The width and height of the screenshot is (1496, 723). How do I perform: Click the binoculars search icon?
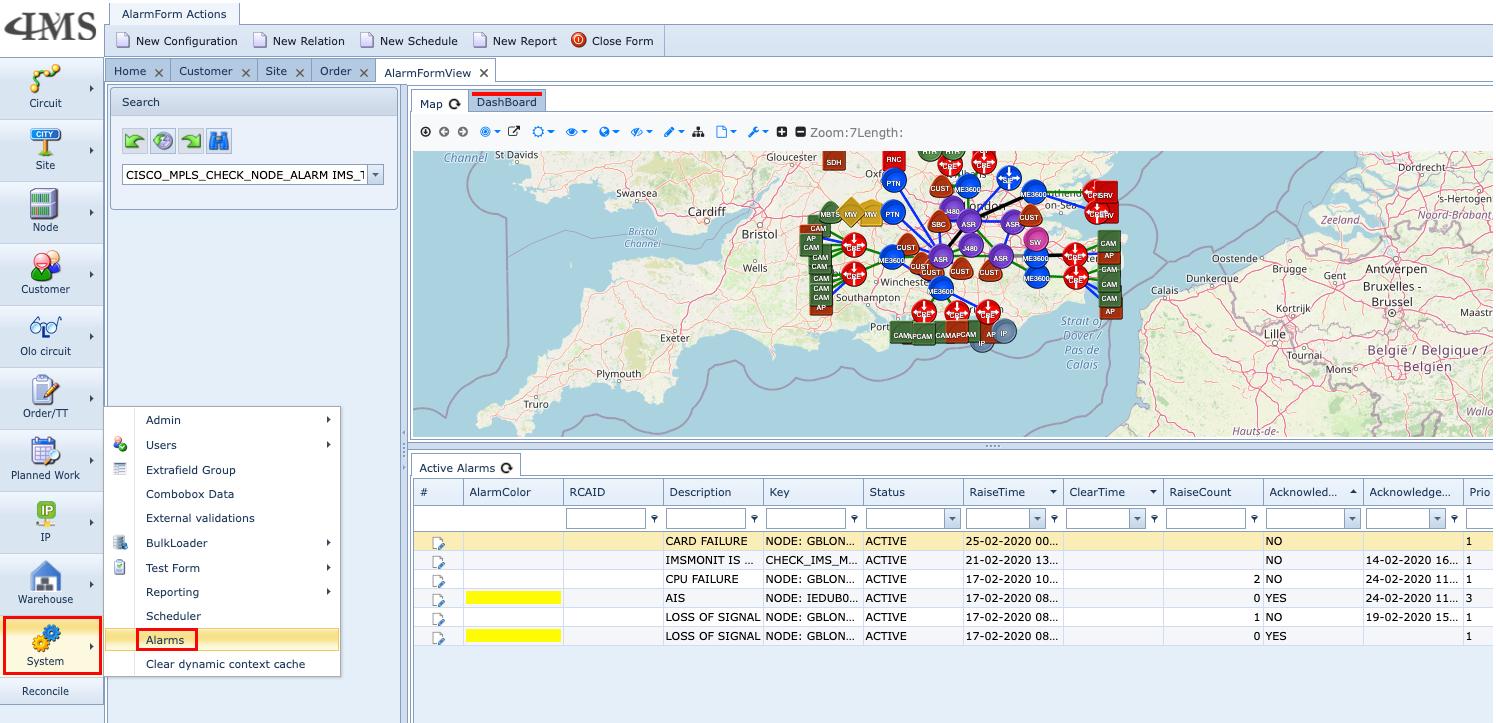pos(219,142)
